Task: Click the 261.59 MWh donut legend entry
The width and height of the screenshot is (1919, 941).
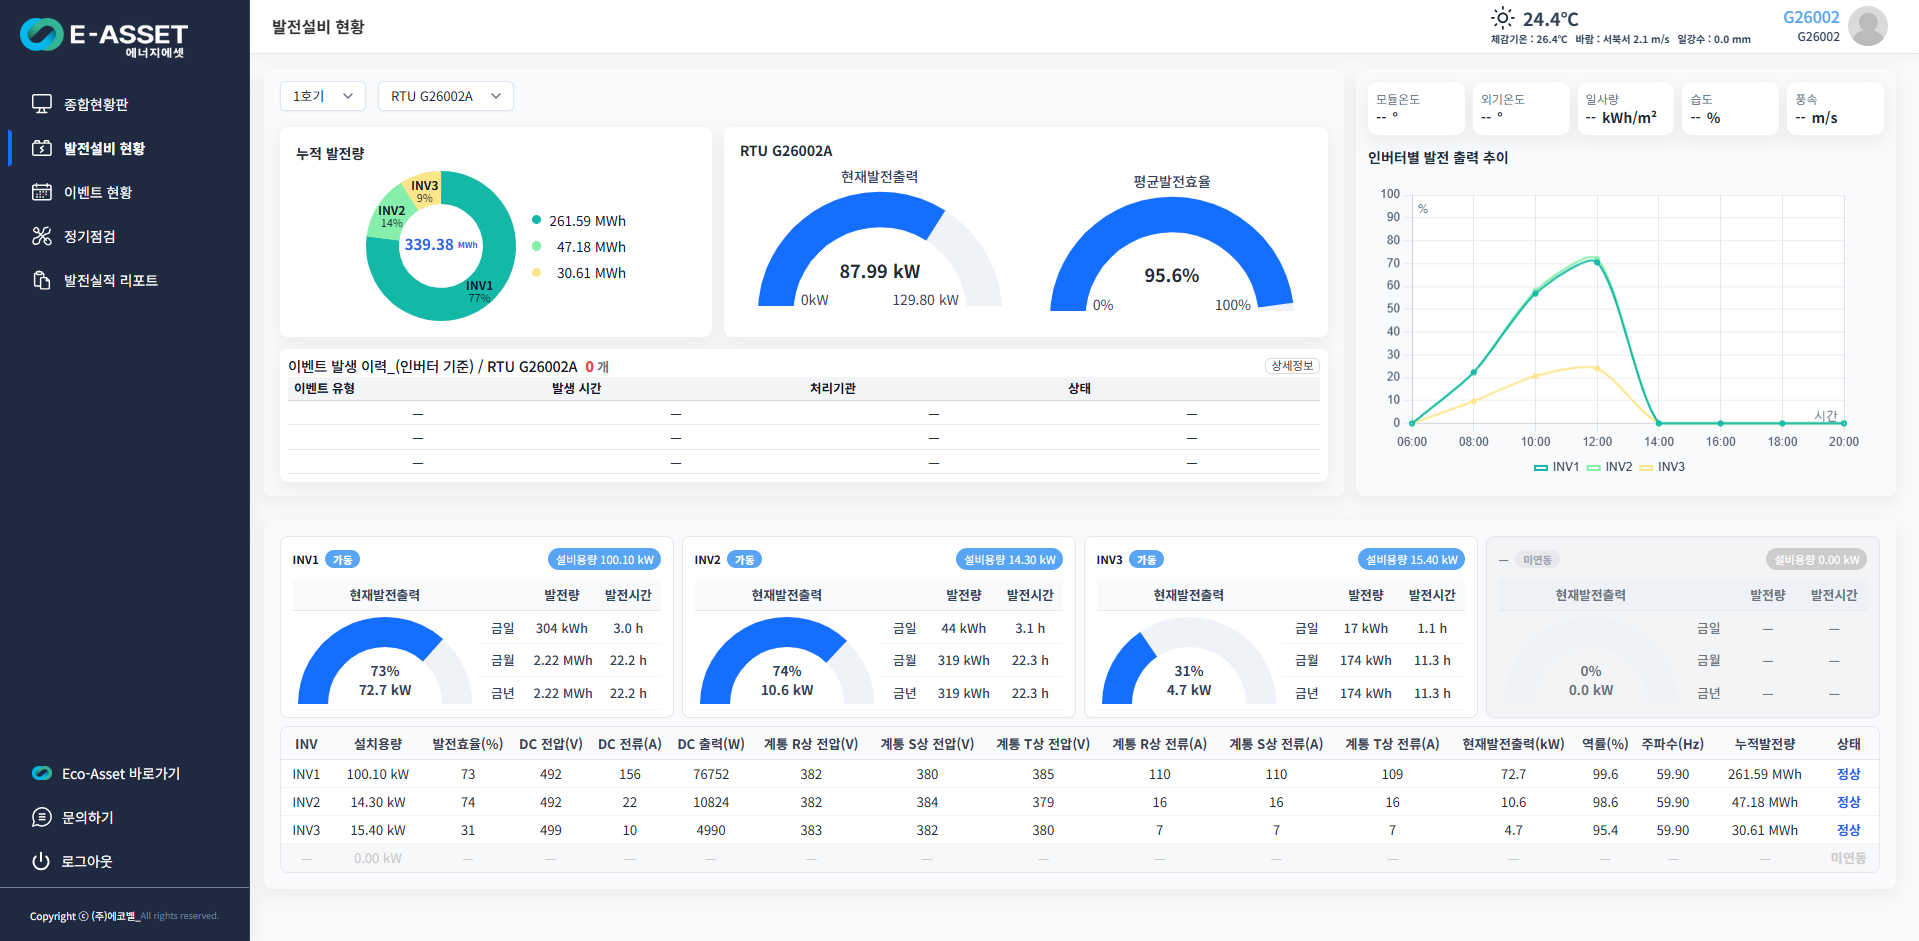Action: click(x=579, y=221)
